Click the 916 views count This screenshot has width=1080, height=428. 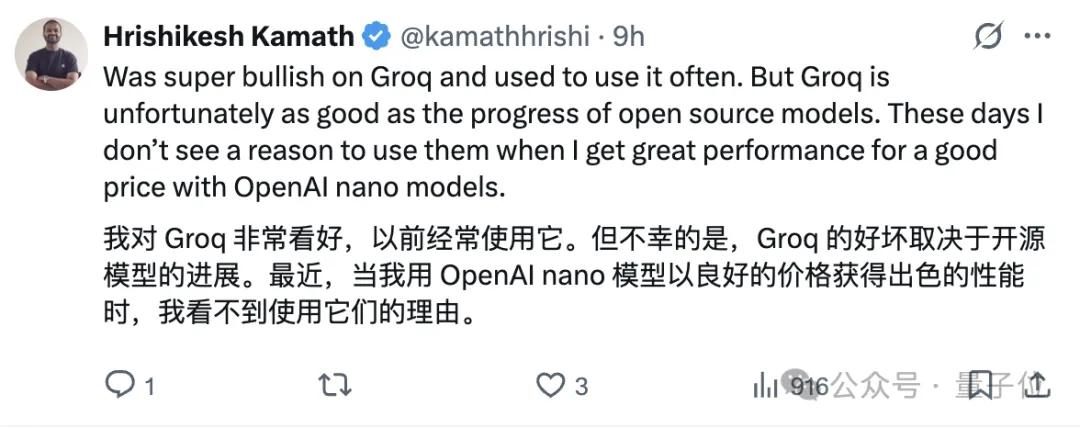coord(809,385)
